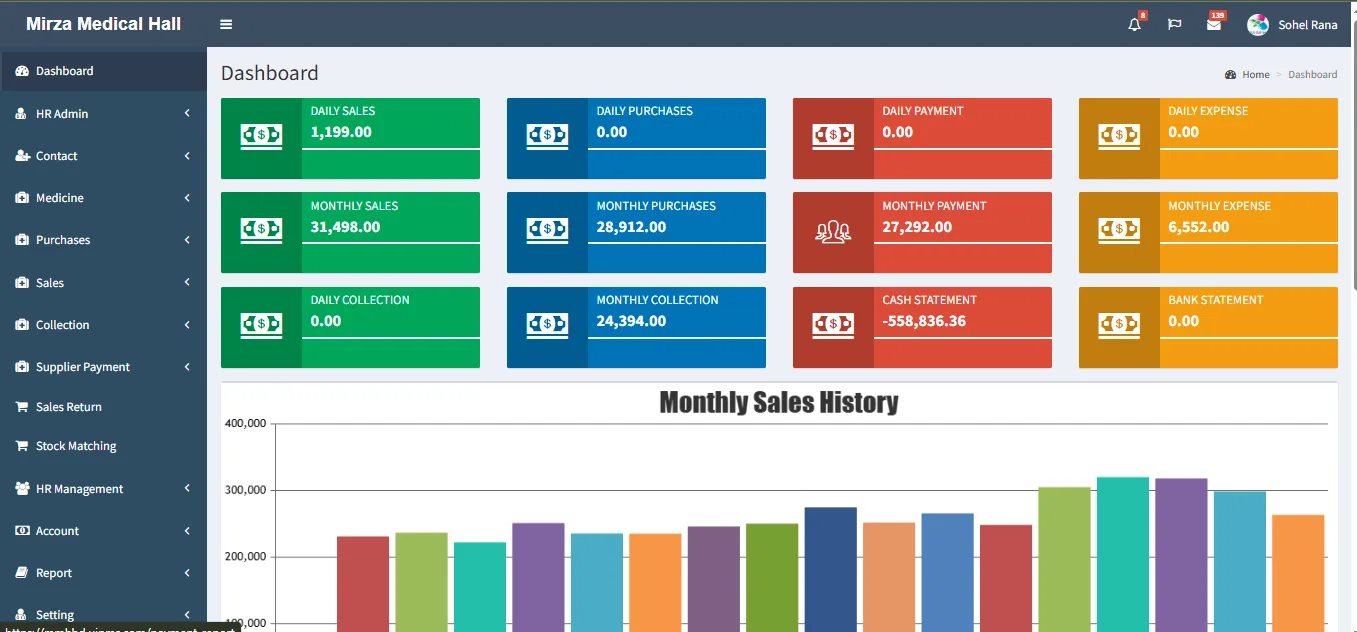Click the Monthly Payment people icon
Screen dimensions: 1357x632
pyautogui.click(x=833, y=232)
